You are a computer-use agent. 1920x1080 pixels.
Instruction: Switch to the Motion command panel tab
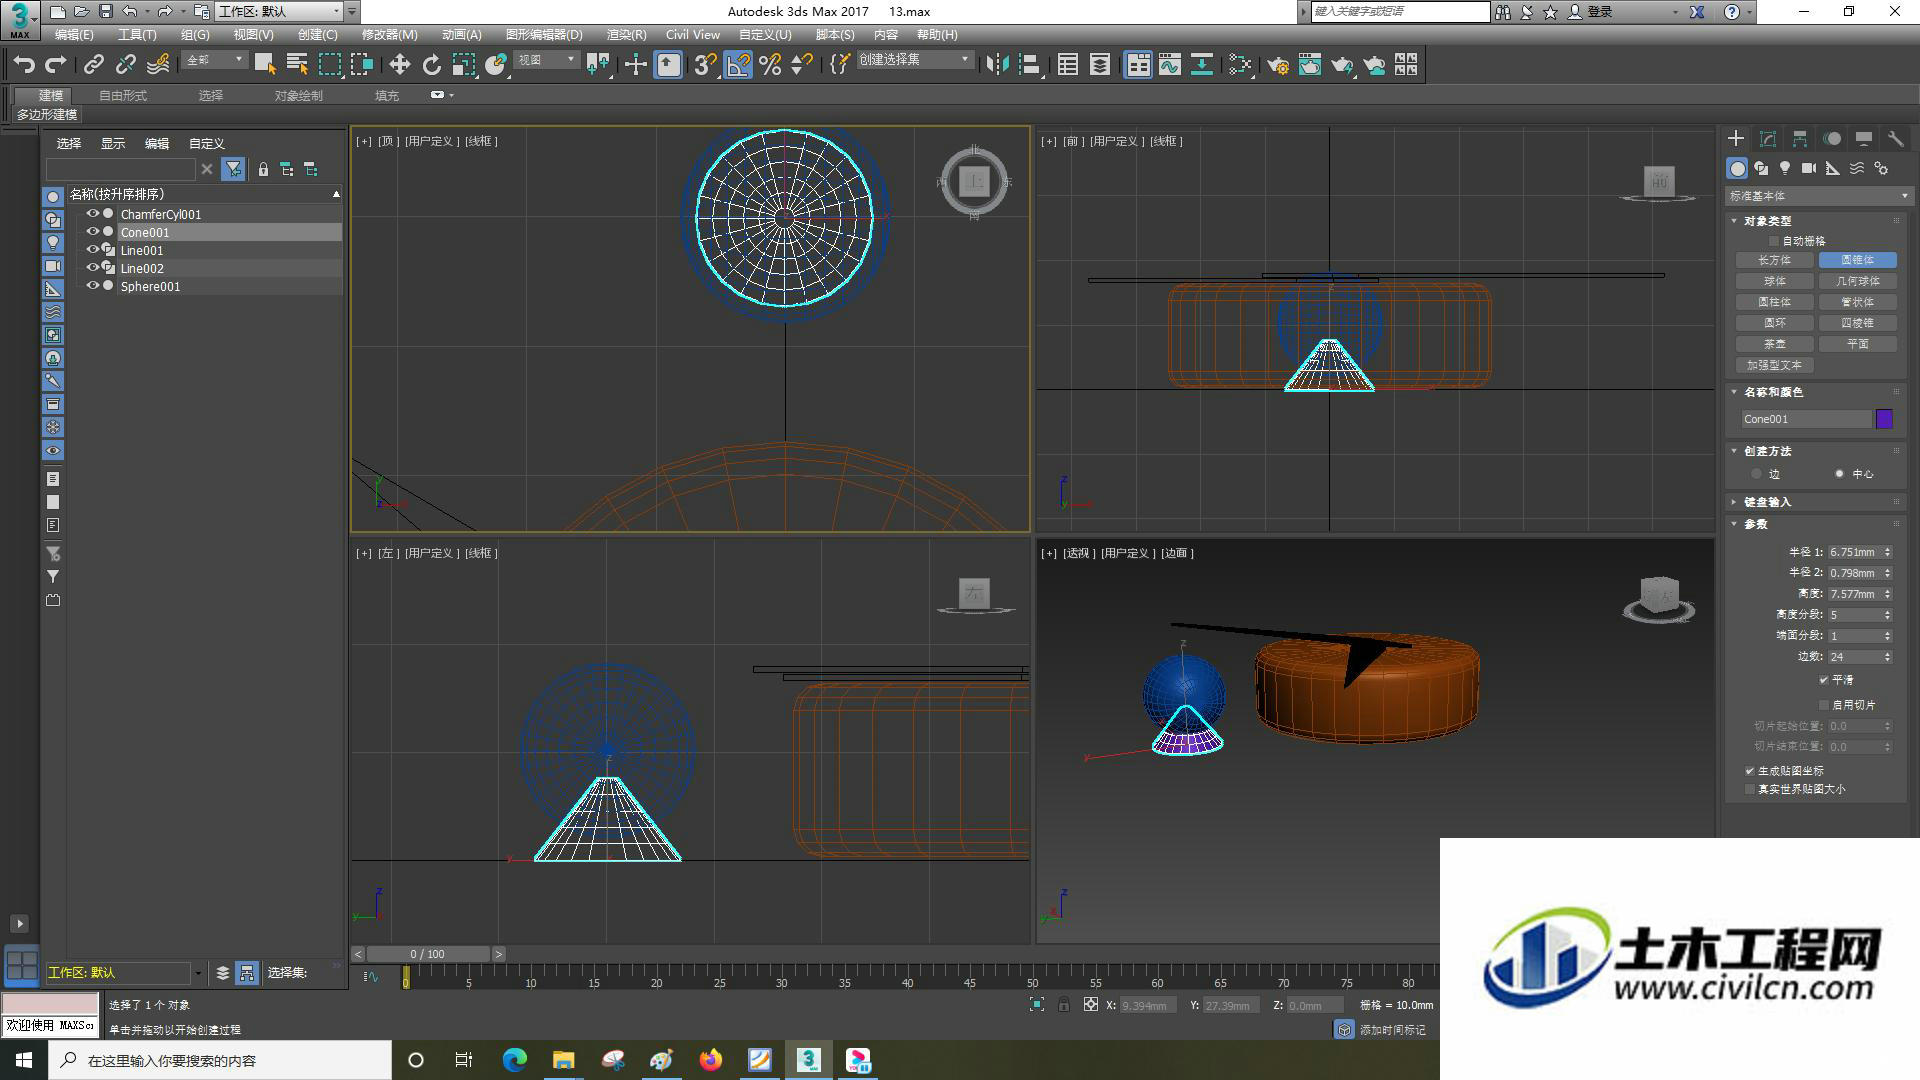[x=1832, y=139]
